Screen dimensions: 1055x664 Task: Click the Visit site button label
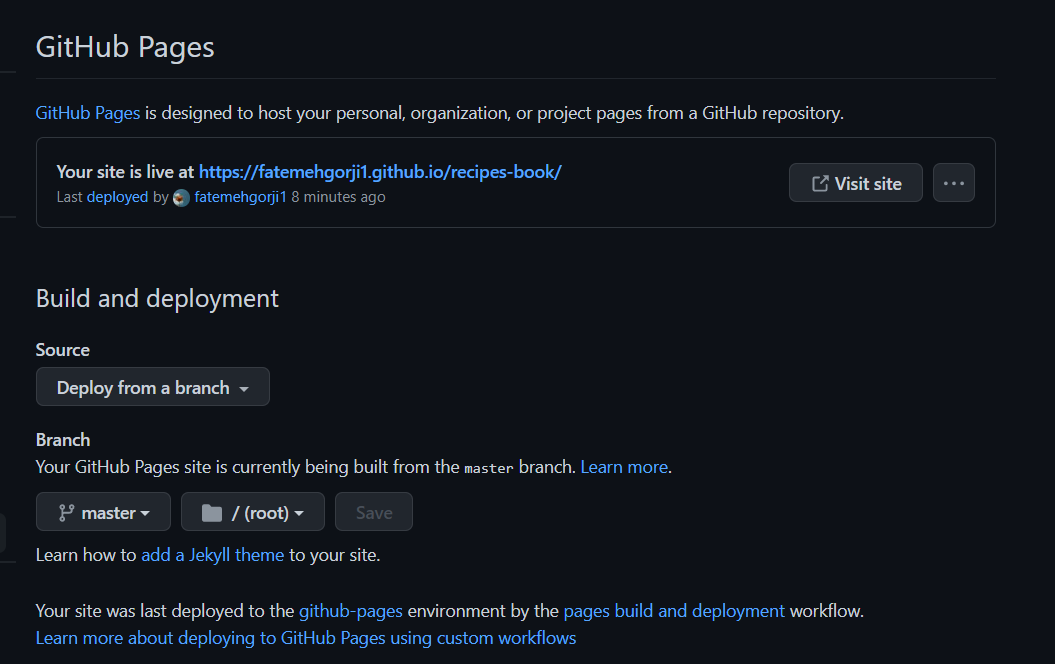pos(868,183)
